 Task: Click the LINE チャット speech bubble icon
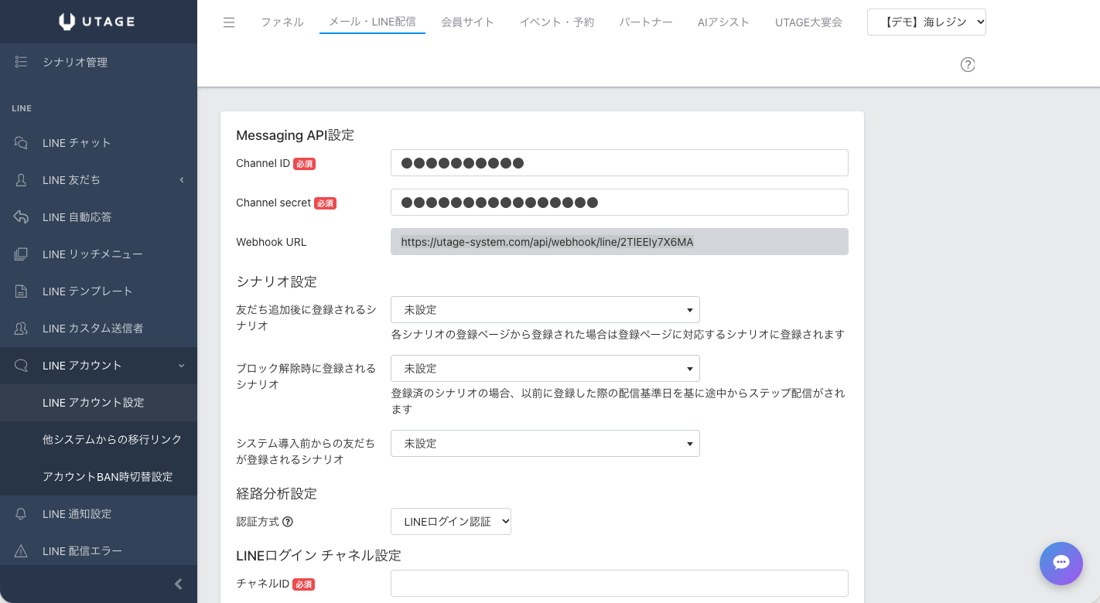coord(21,142)
